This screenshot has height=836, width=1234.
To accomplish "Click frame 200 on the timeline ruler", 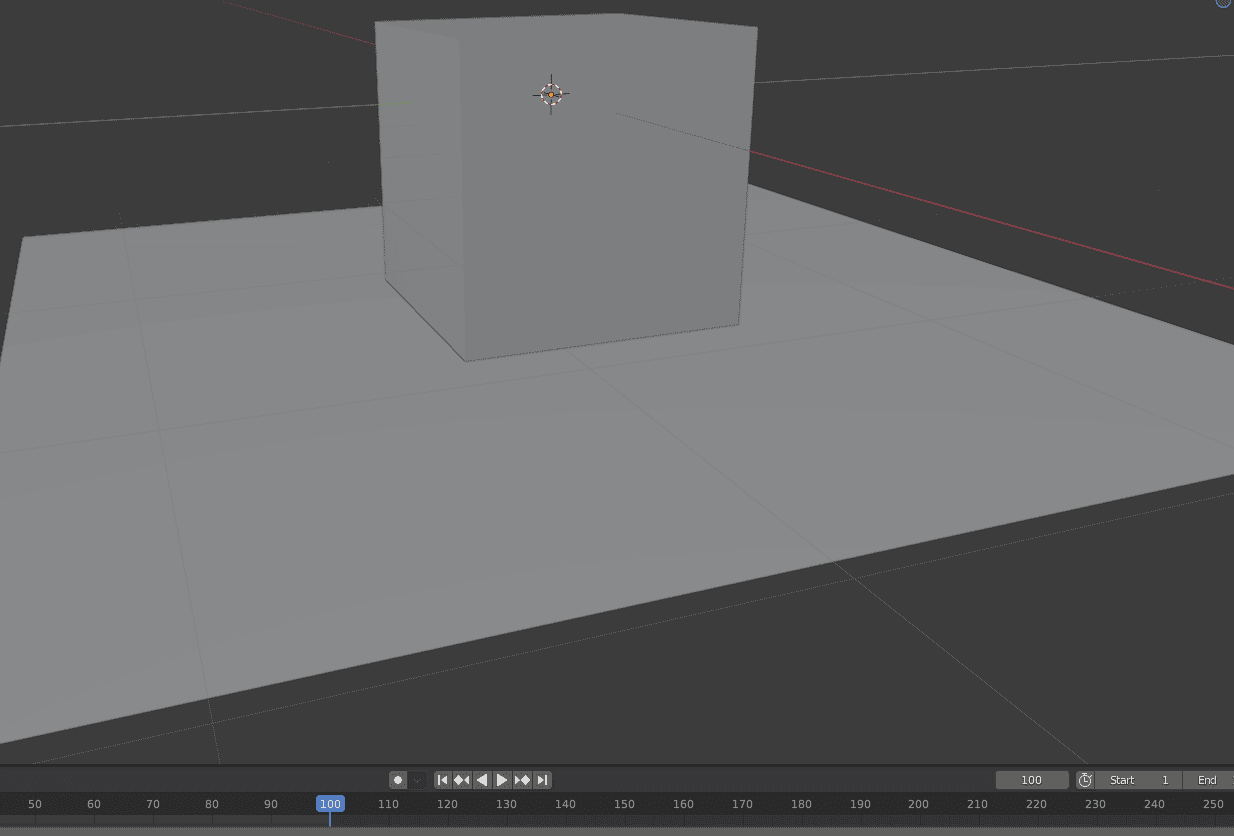I will pyautogui.click(x=918, y=803).
